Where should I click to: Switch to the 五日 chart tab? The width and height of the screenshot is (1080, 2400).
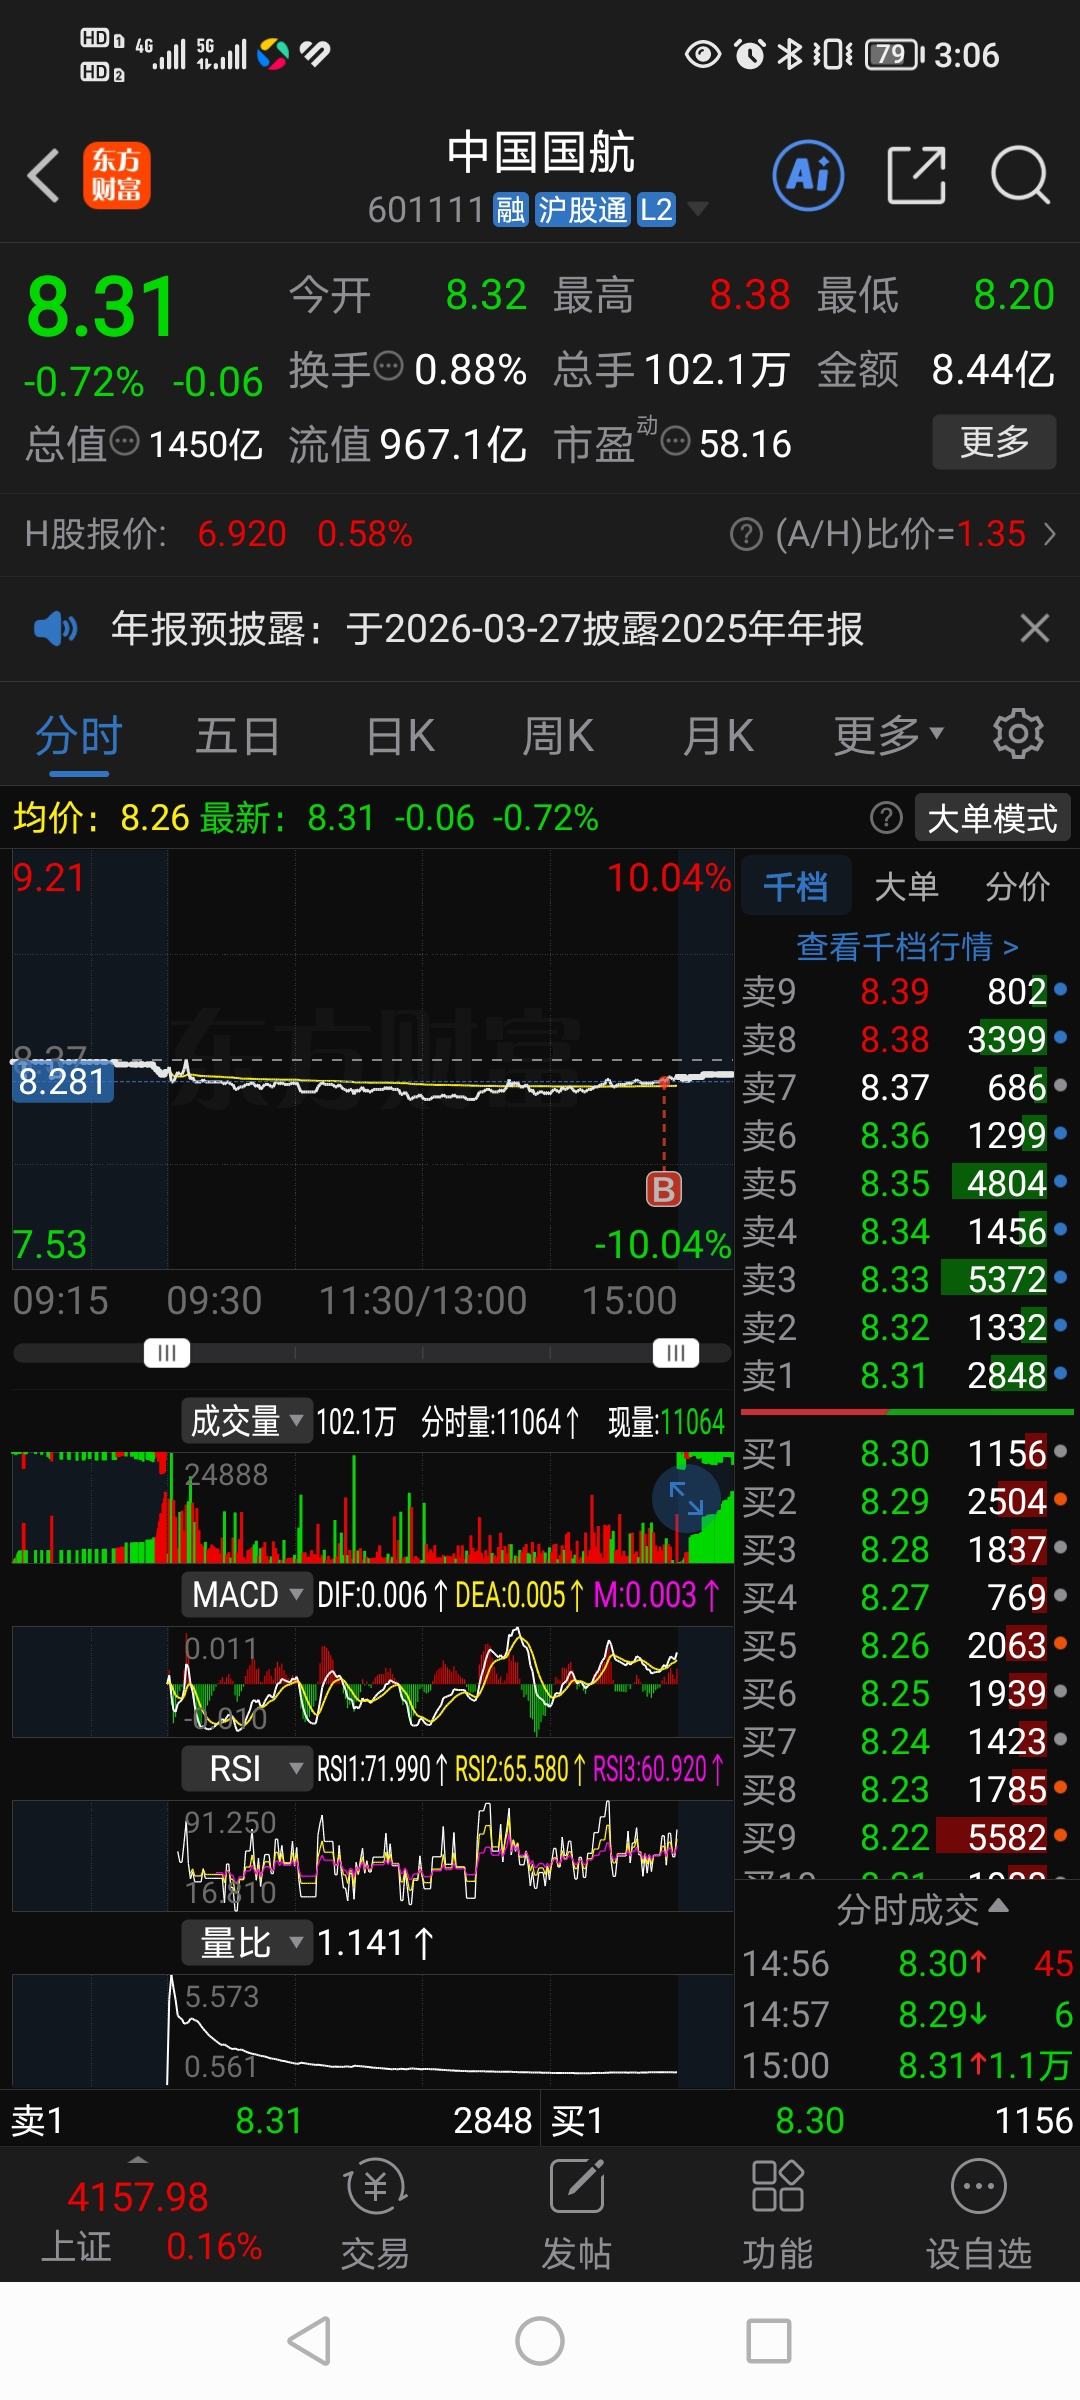[237, 737]
